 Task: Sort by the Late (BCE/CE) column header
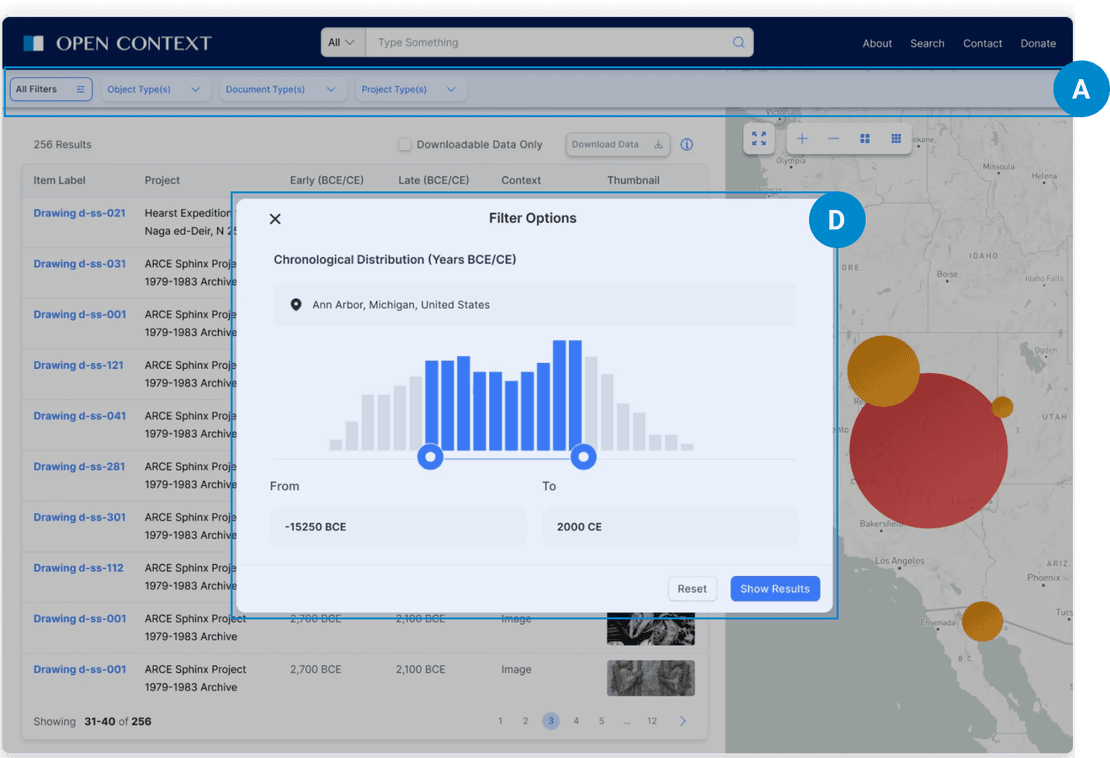(x=433, y=180)
